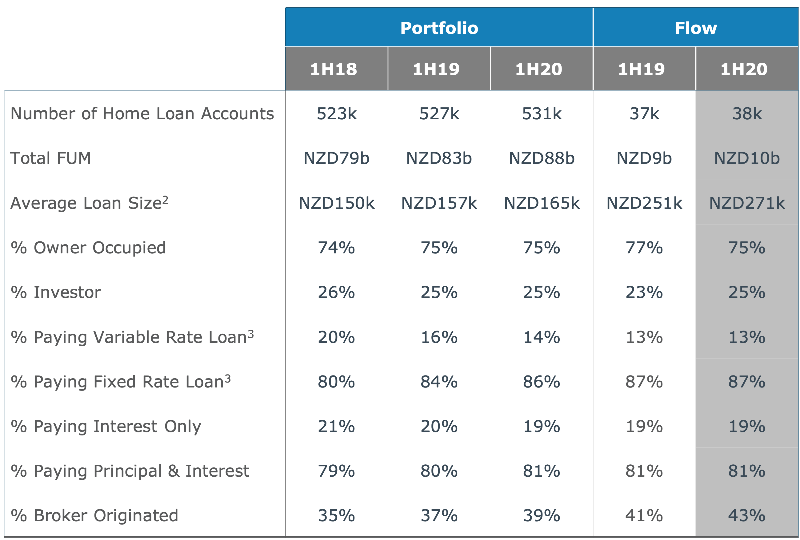Click the Number of Home Loan Accounts label
Viewport: 800px width, 540px height.
click(x=142, y=113)
